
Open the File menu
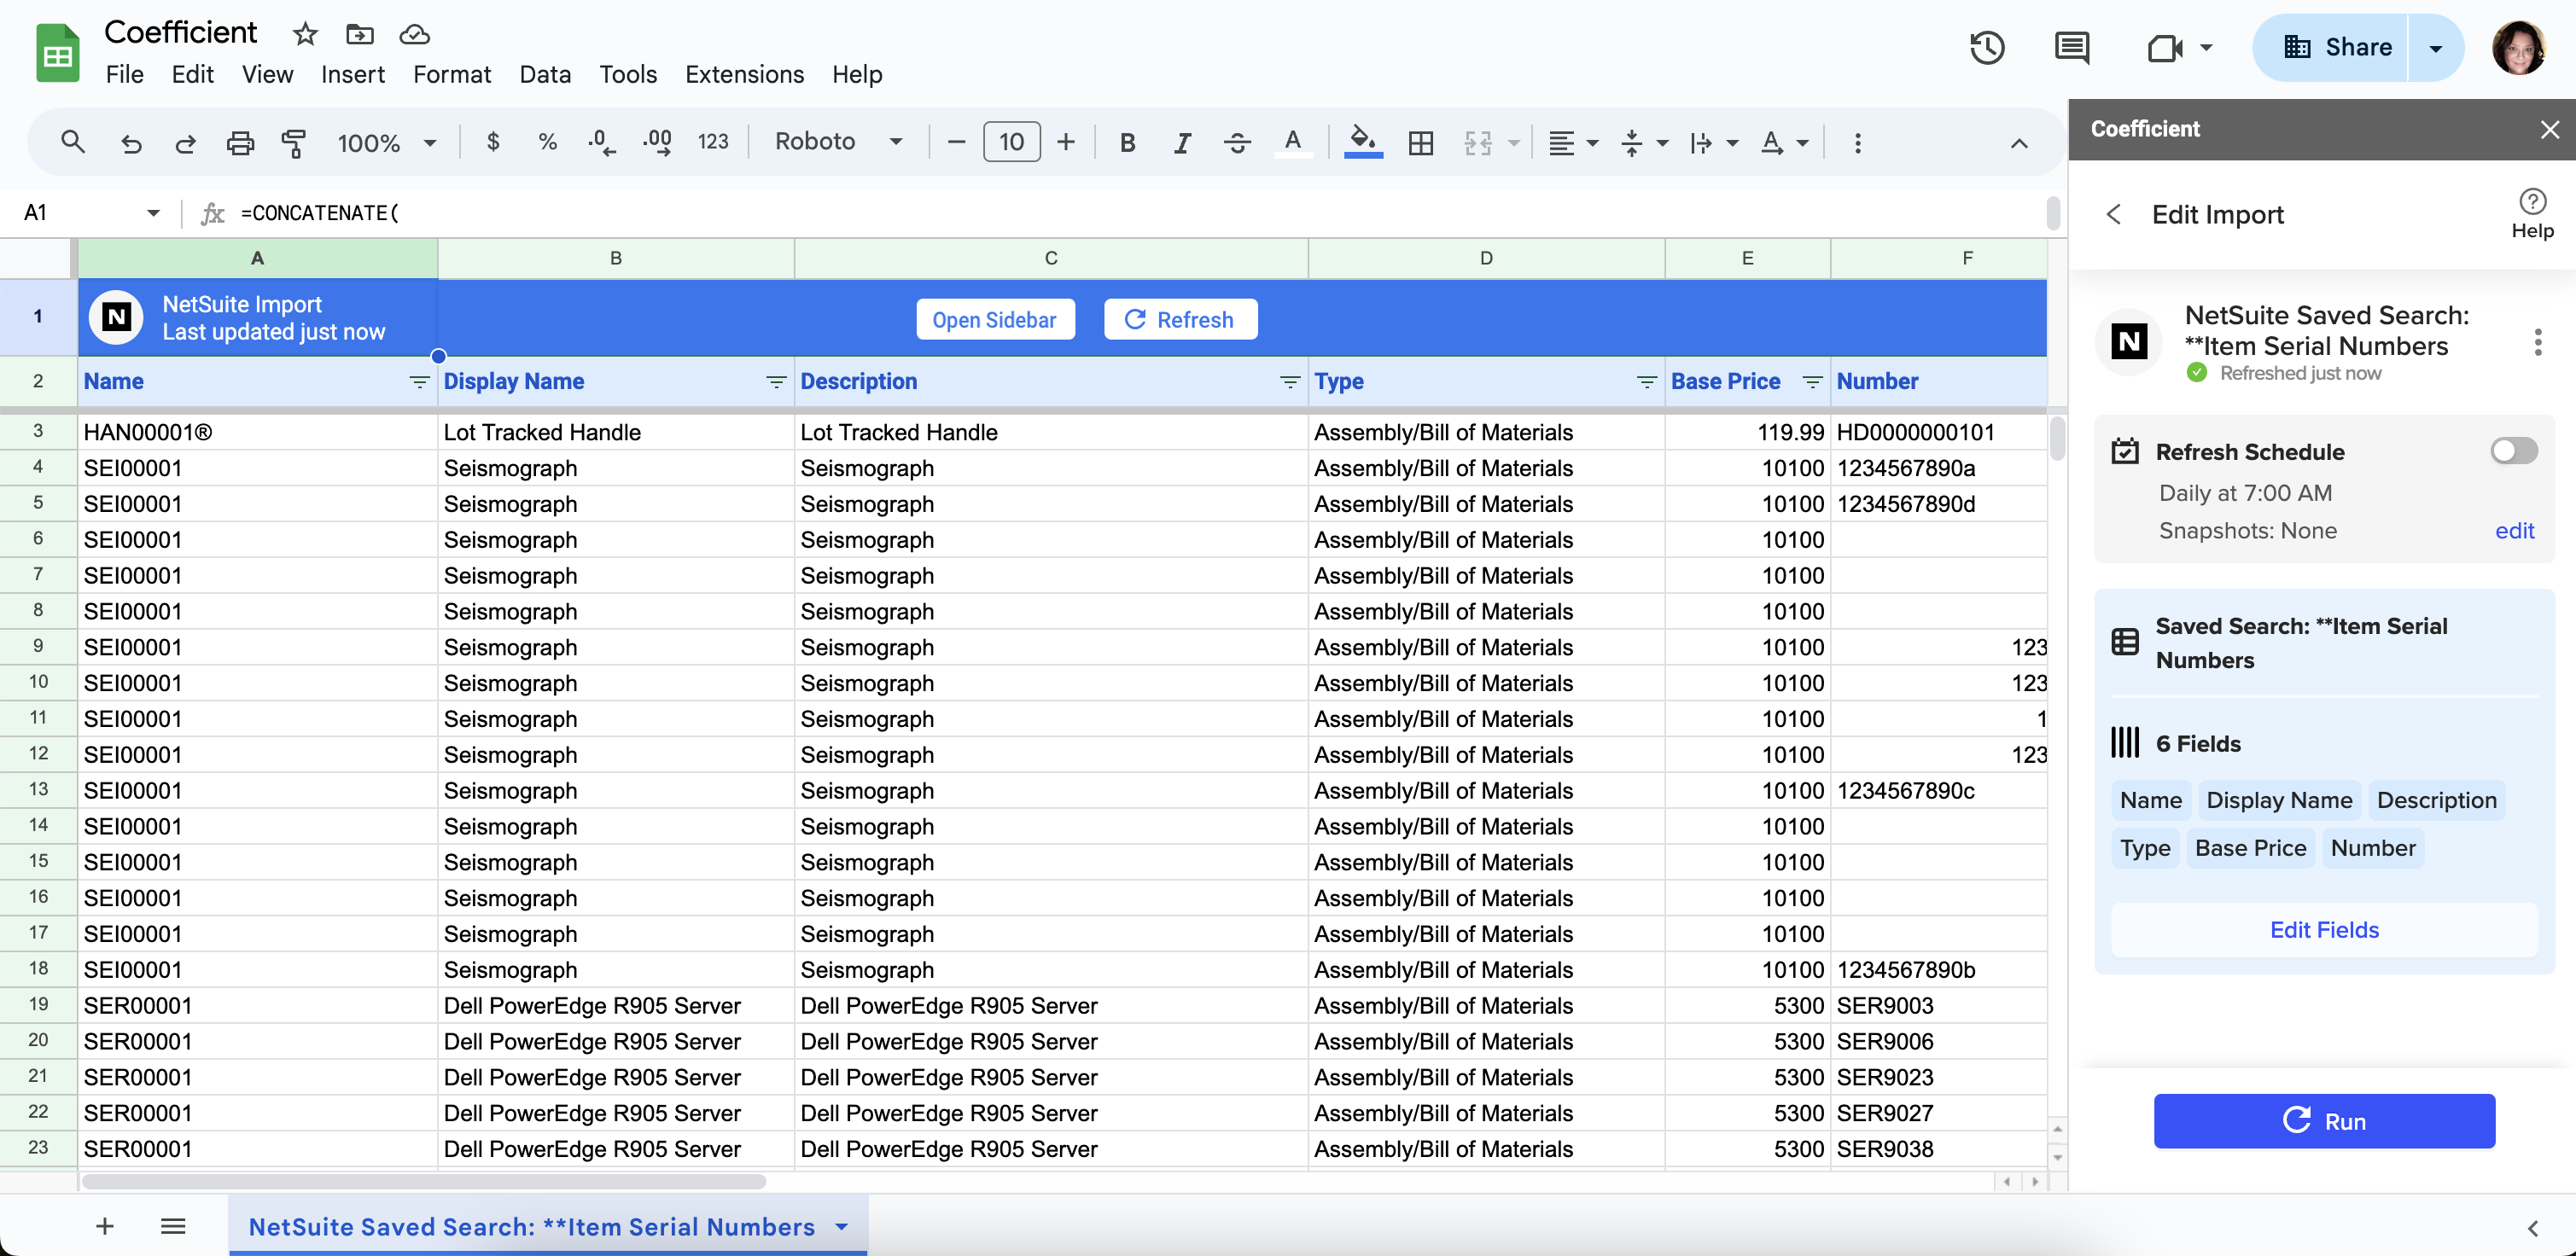click(125, 74)
